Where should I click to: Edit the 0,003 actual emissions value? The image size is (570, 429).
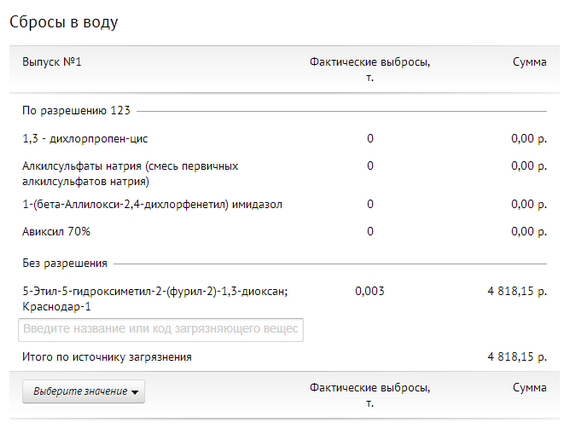click(x=370, y=291)
